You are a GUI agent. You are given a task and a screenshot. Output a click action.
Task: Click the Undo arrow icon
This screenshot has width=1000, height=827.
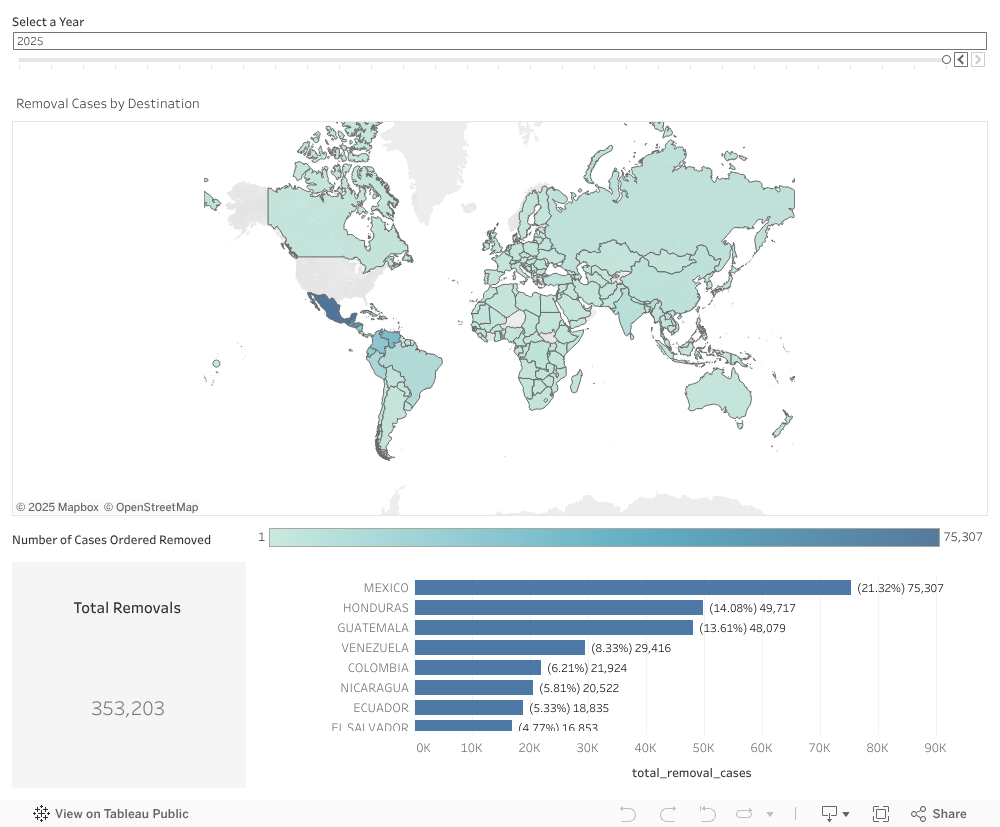pyautogui.click(x=628, y=814)
